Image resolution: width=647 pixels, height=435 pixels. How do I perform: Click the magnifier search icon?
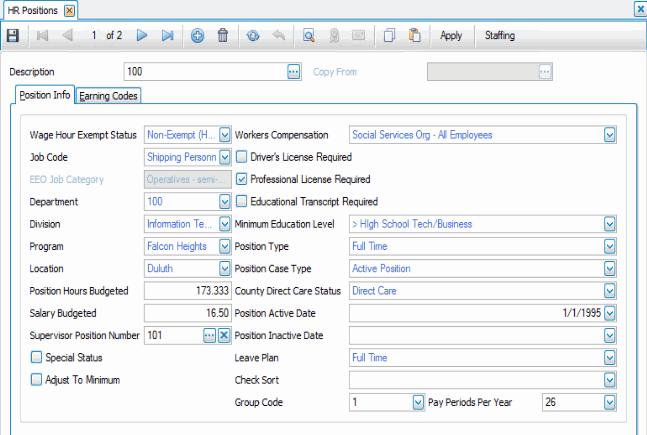coord(309,36)
